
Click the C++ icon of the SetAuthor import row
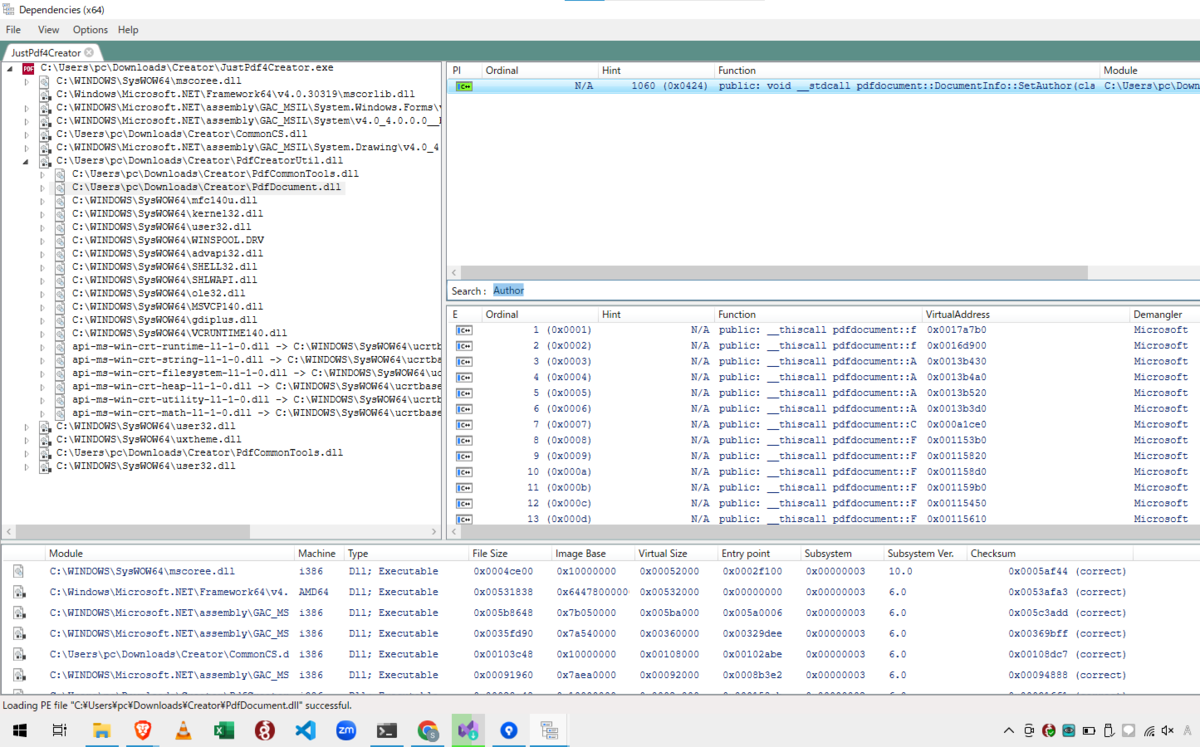(x=464, y=86)
